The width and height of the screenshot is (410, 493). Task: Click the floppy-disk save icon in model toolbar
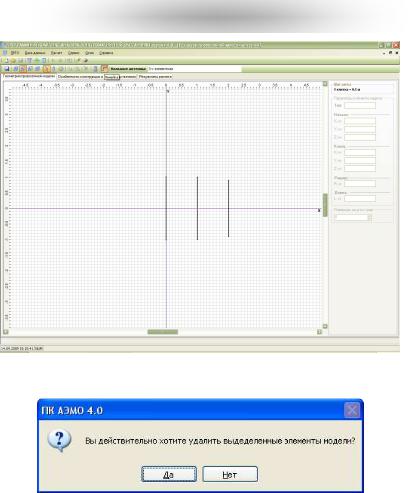(7, 69)
